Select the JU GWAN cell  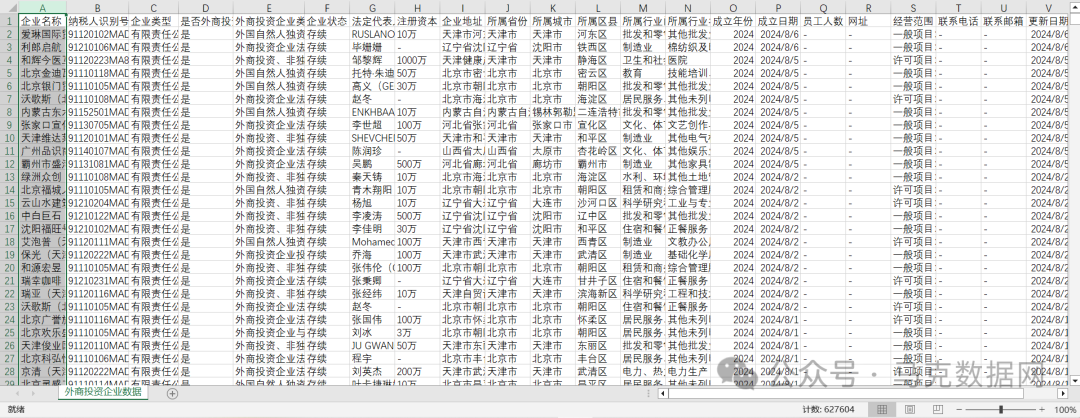[x=373, y=345]
